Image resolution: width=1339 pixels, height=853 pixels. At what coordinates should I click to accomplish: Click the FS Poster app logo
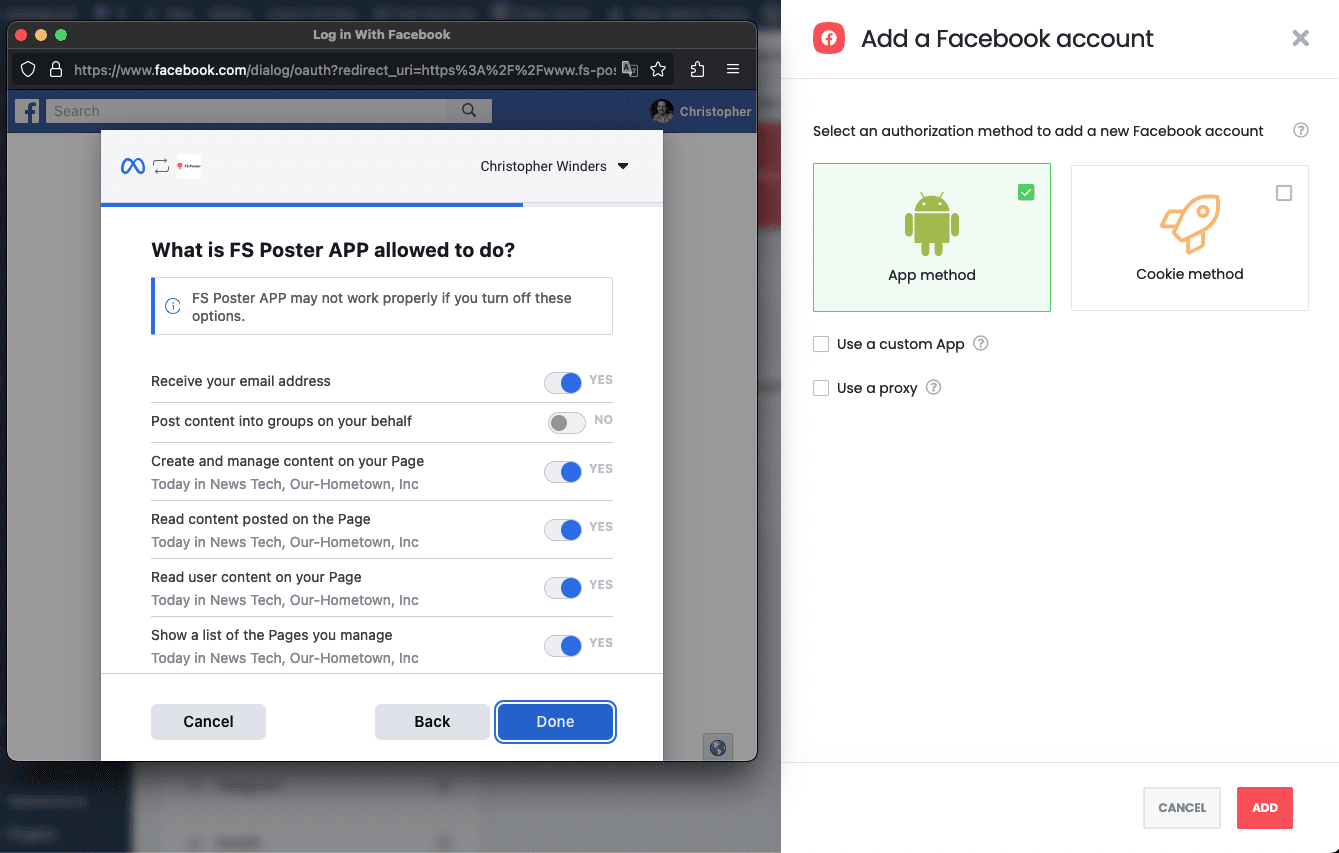[x=189, y=166]
